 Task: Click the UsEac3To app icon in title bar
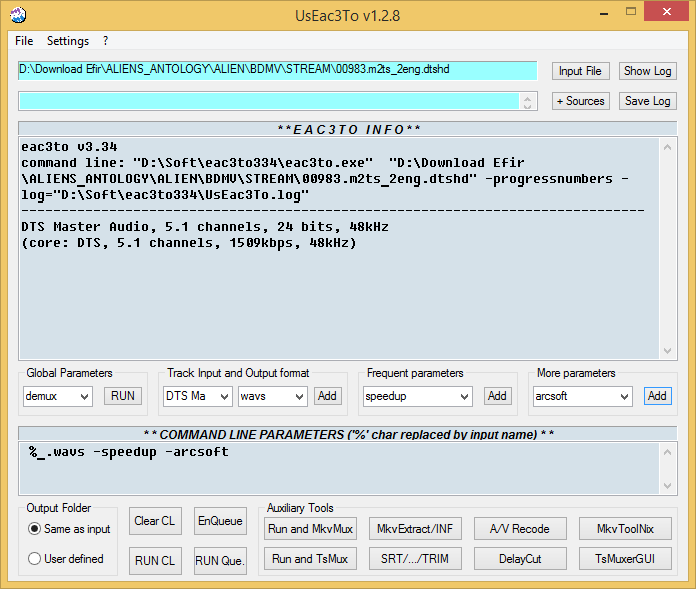tap(18, 15)
